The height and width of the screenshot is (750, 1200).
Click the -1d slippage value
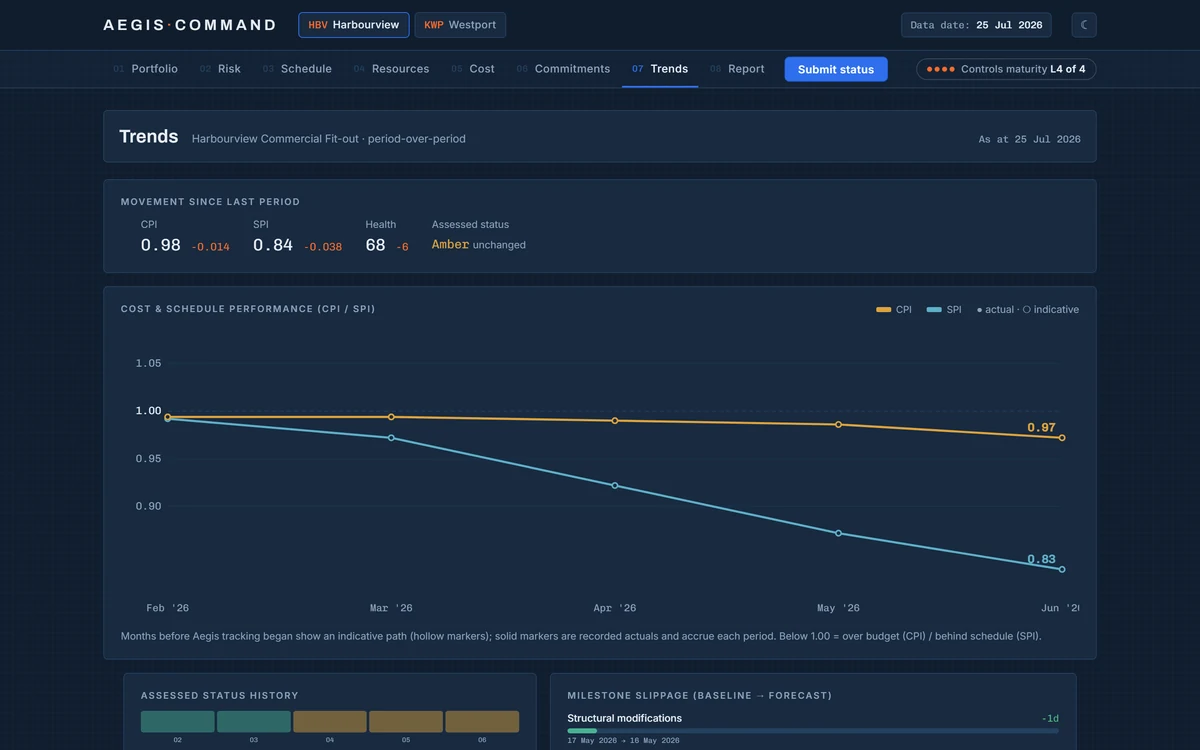tap(1050, 719)
